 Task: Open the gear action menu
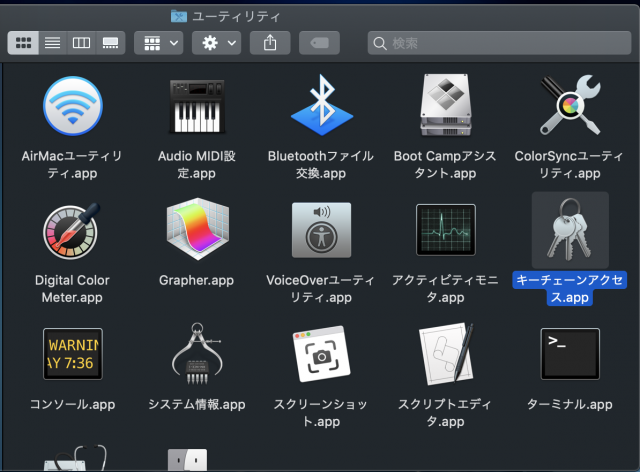click(216, 43)
